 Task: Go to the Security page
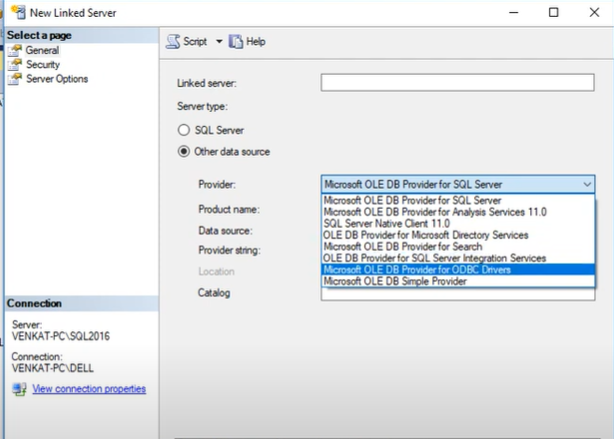pyautogui.click(x=43, y=65)
